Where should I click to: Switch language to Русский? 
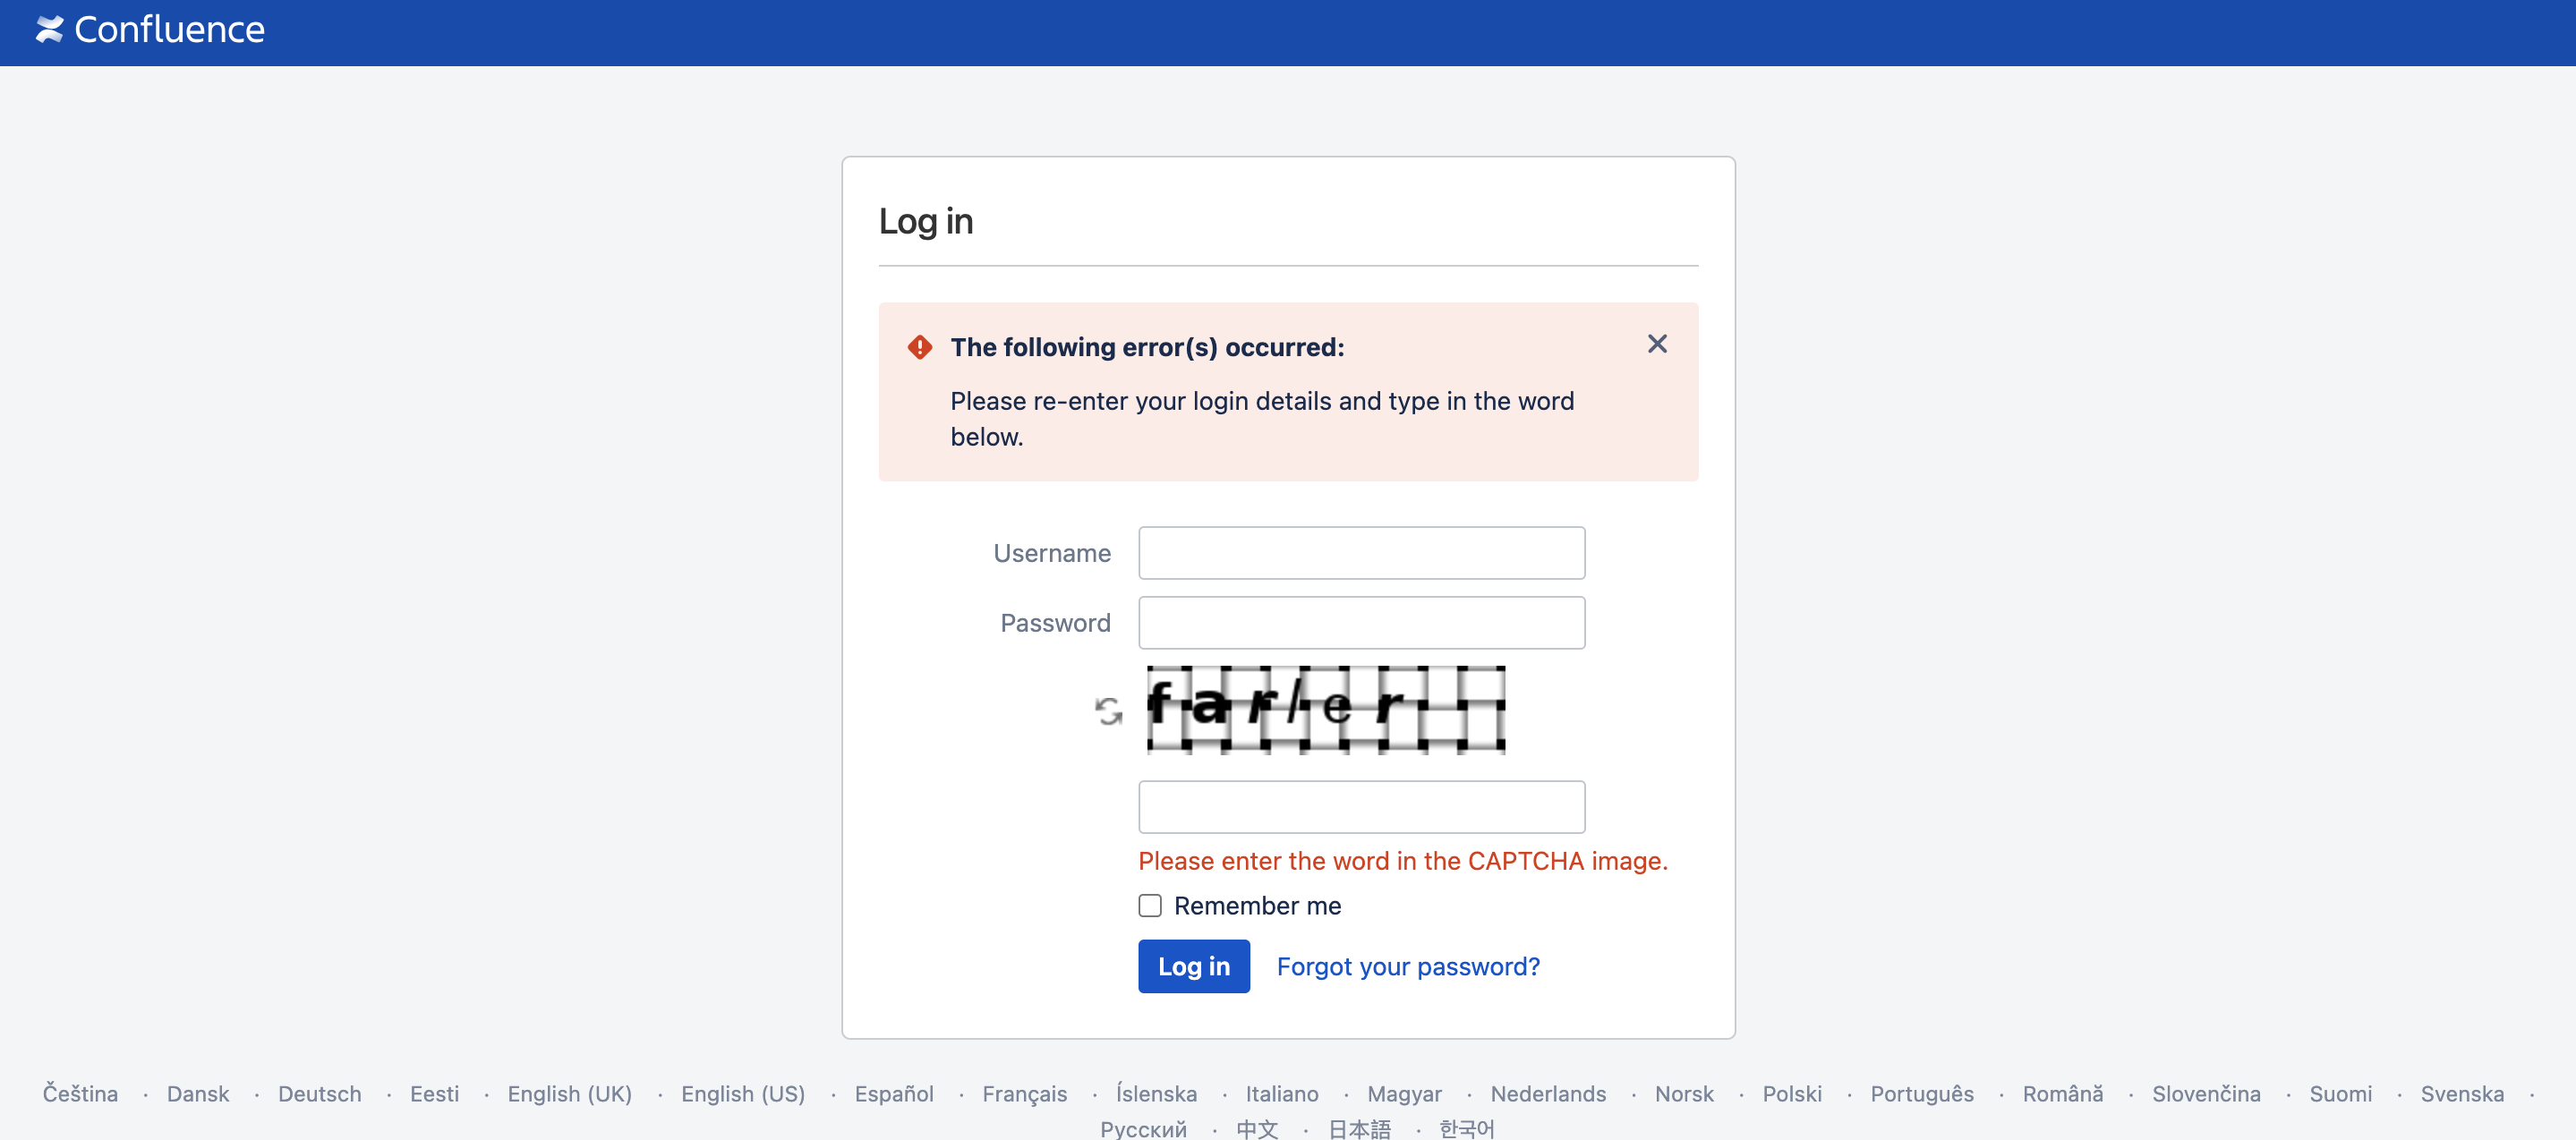(x=1143, y=1127)
